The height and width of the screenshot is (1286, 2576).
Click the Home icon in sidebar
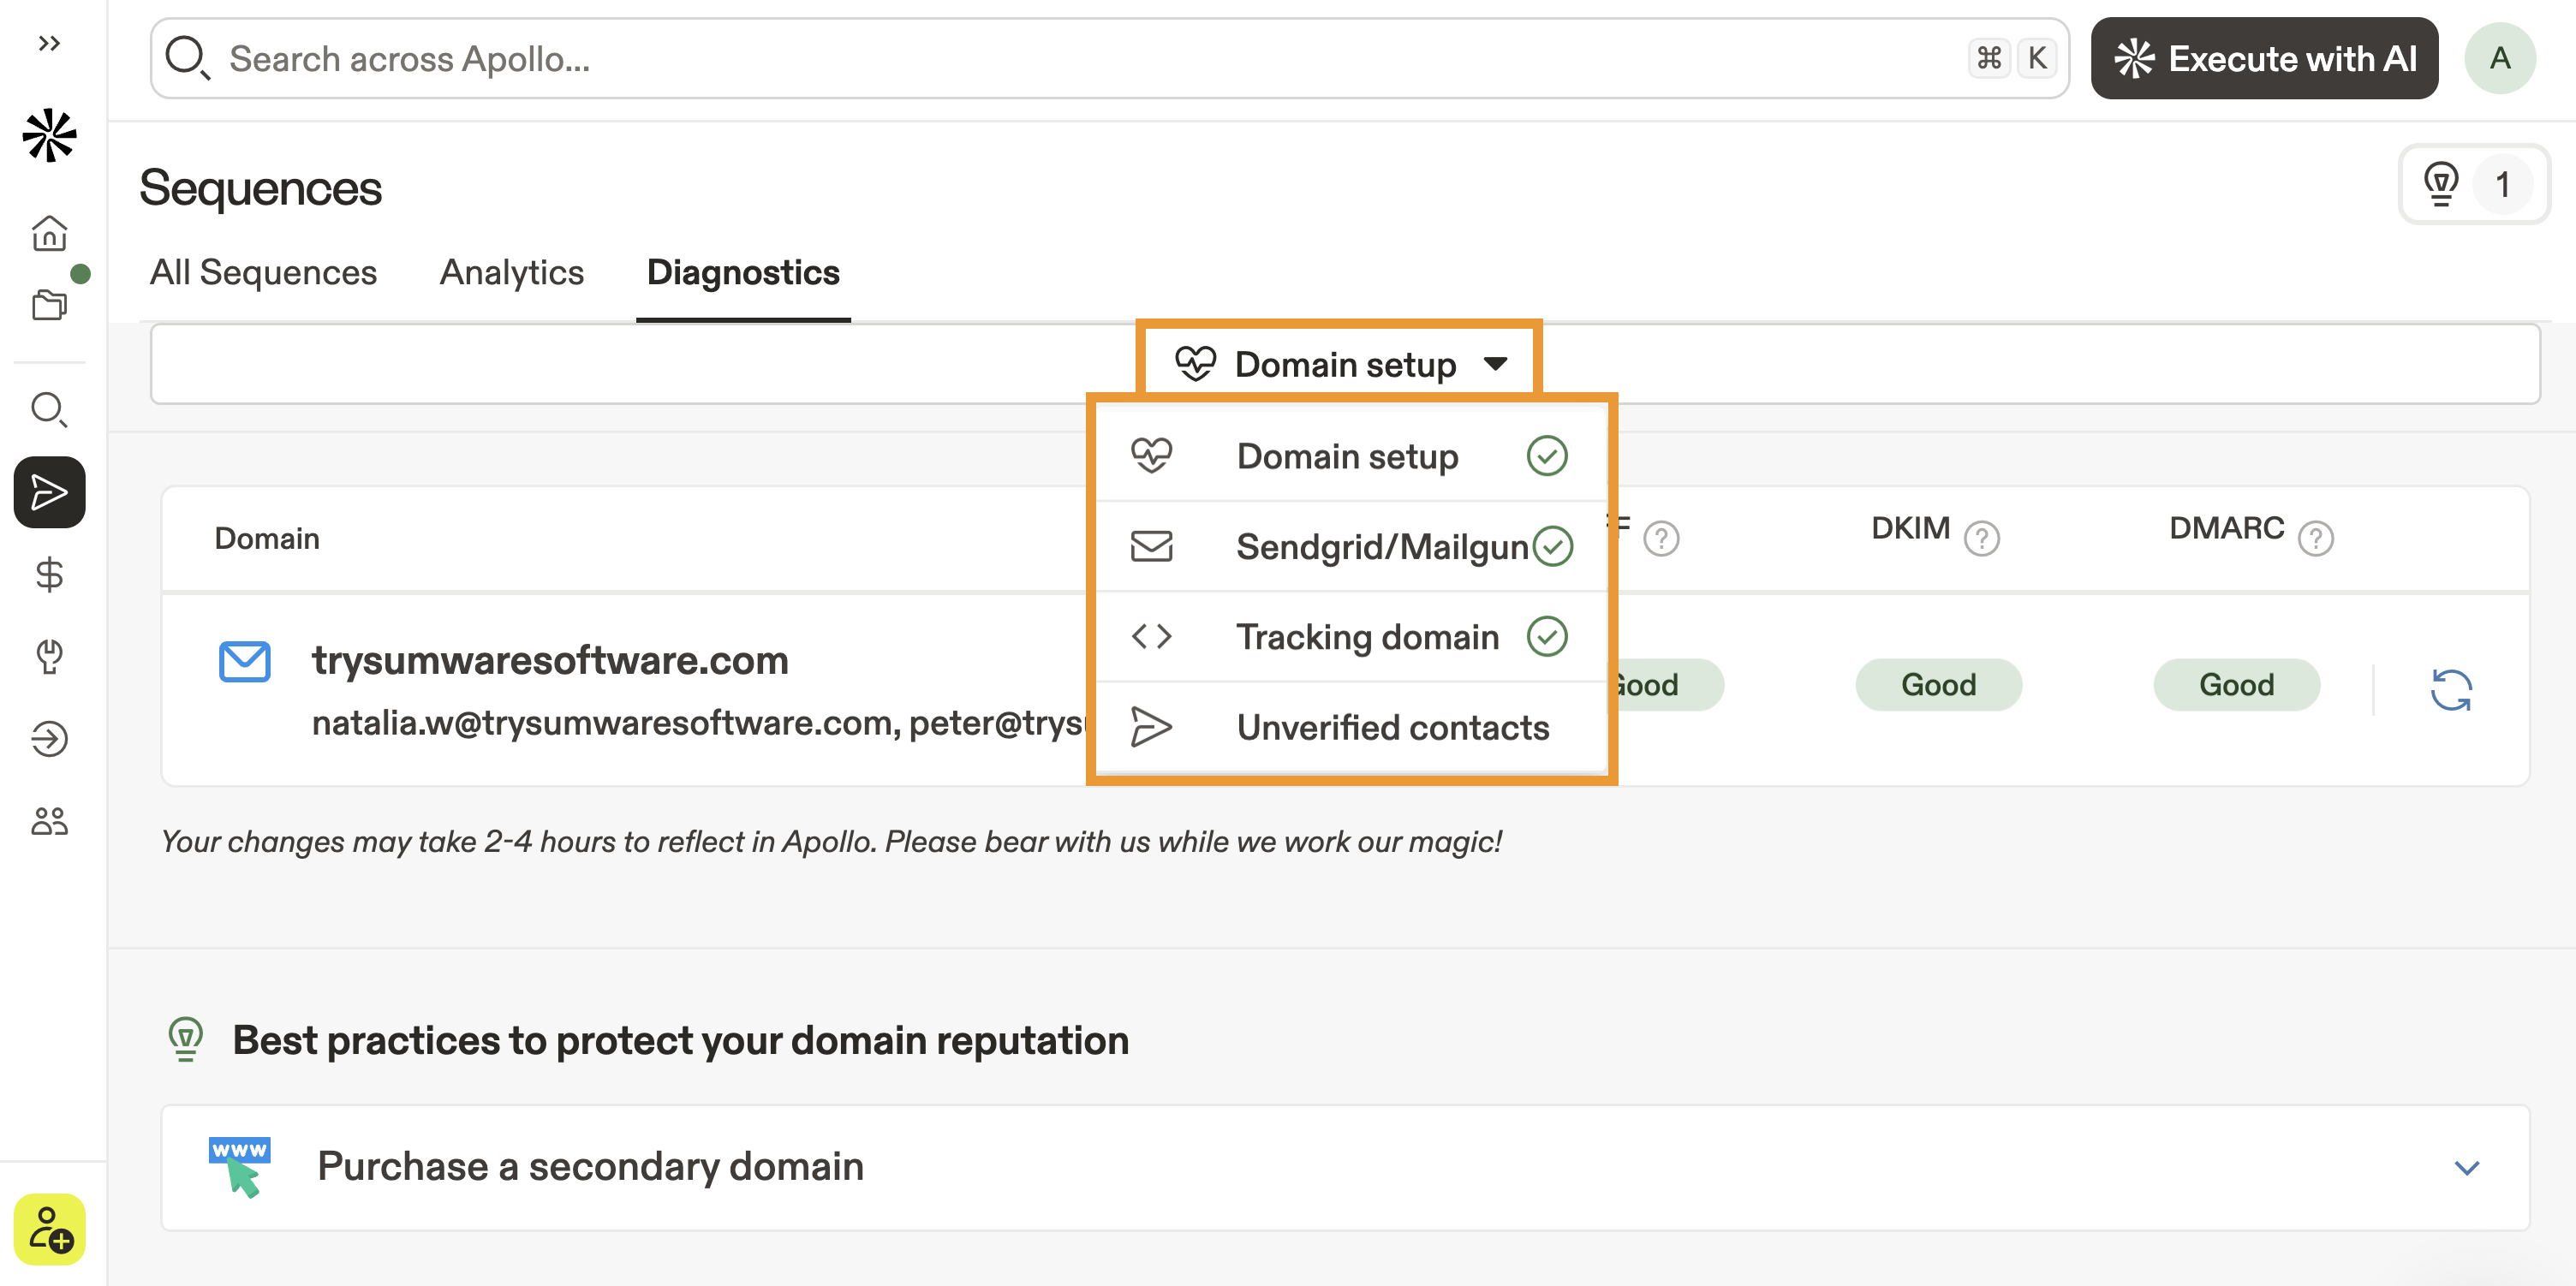[49, 233]
